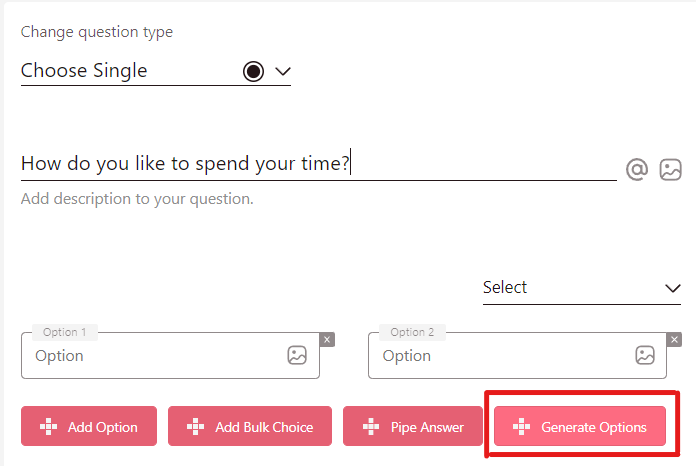Open the Select dropdown
The image size is (696, 466).
coord(581,288)
